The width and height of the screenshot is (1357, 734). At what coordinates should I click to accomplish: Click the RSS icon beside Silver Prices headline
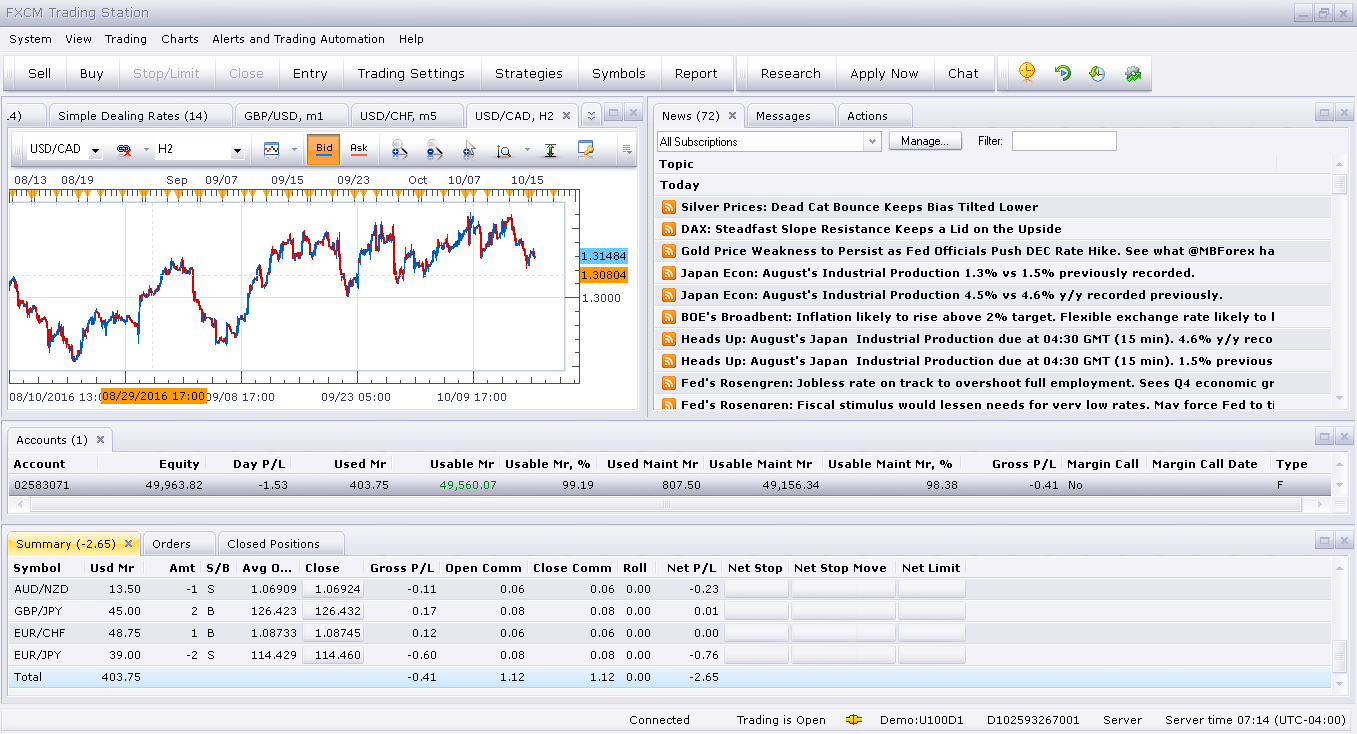pos(669,207)
